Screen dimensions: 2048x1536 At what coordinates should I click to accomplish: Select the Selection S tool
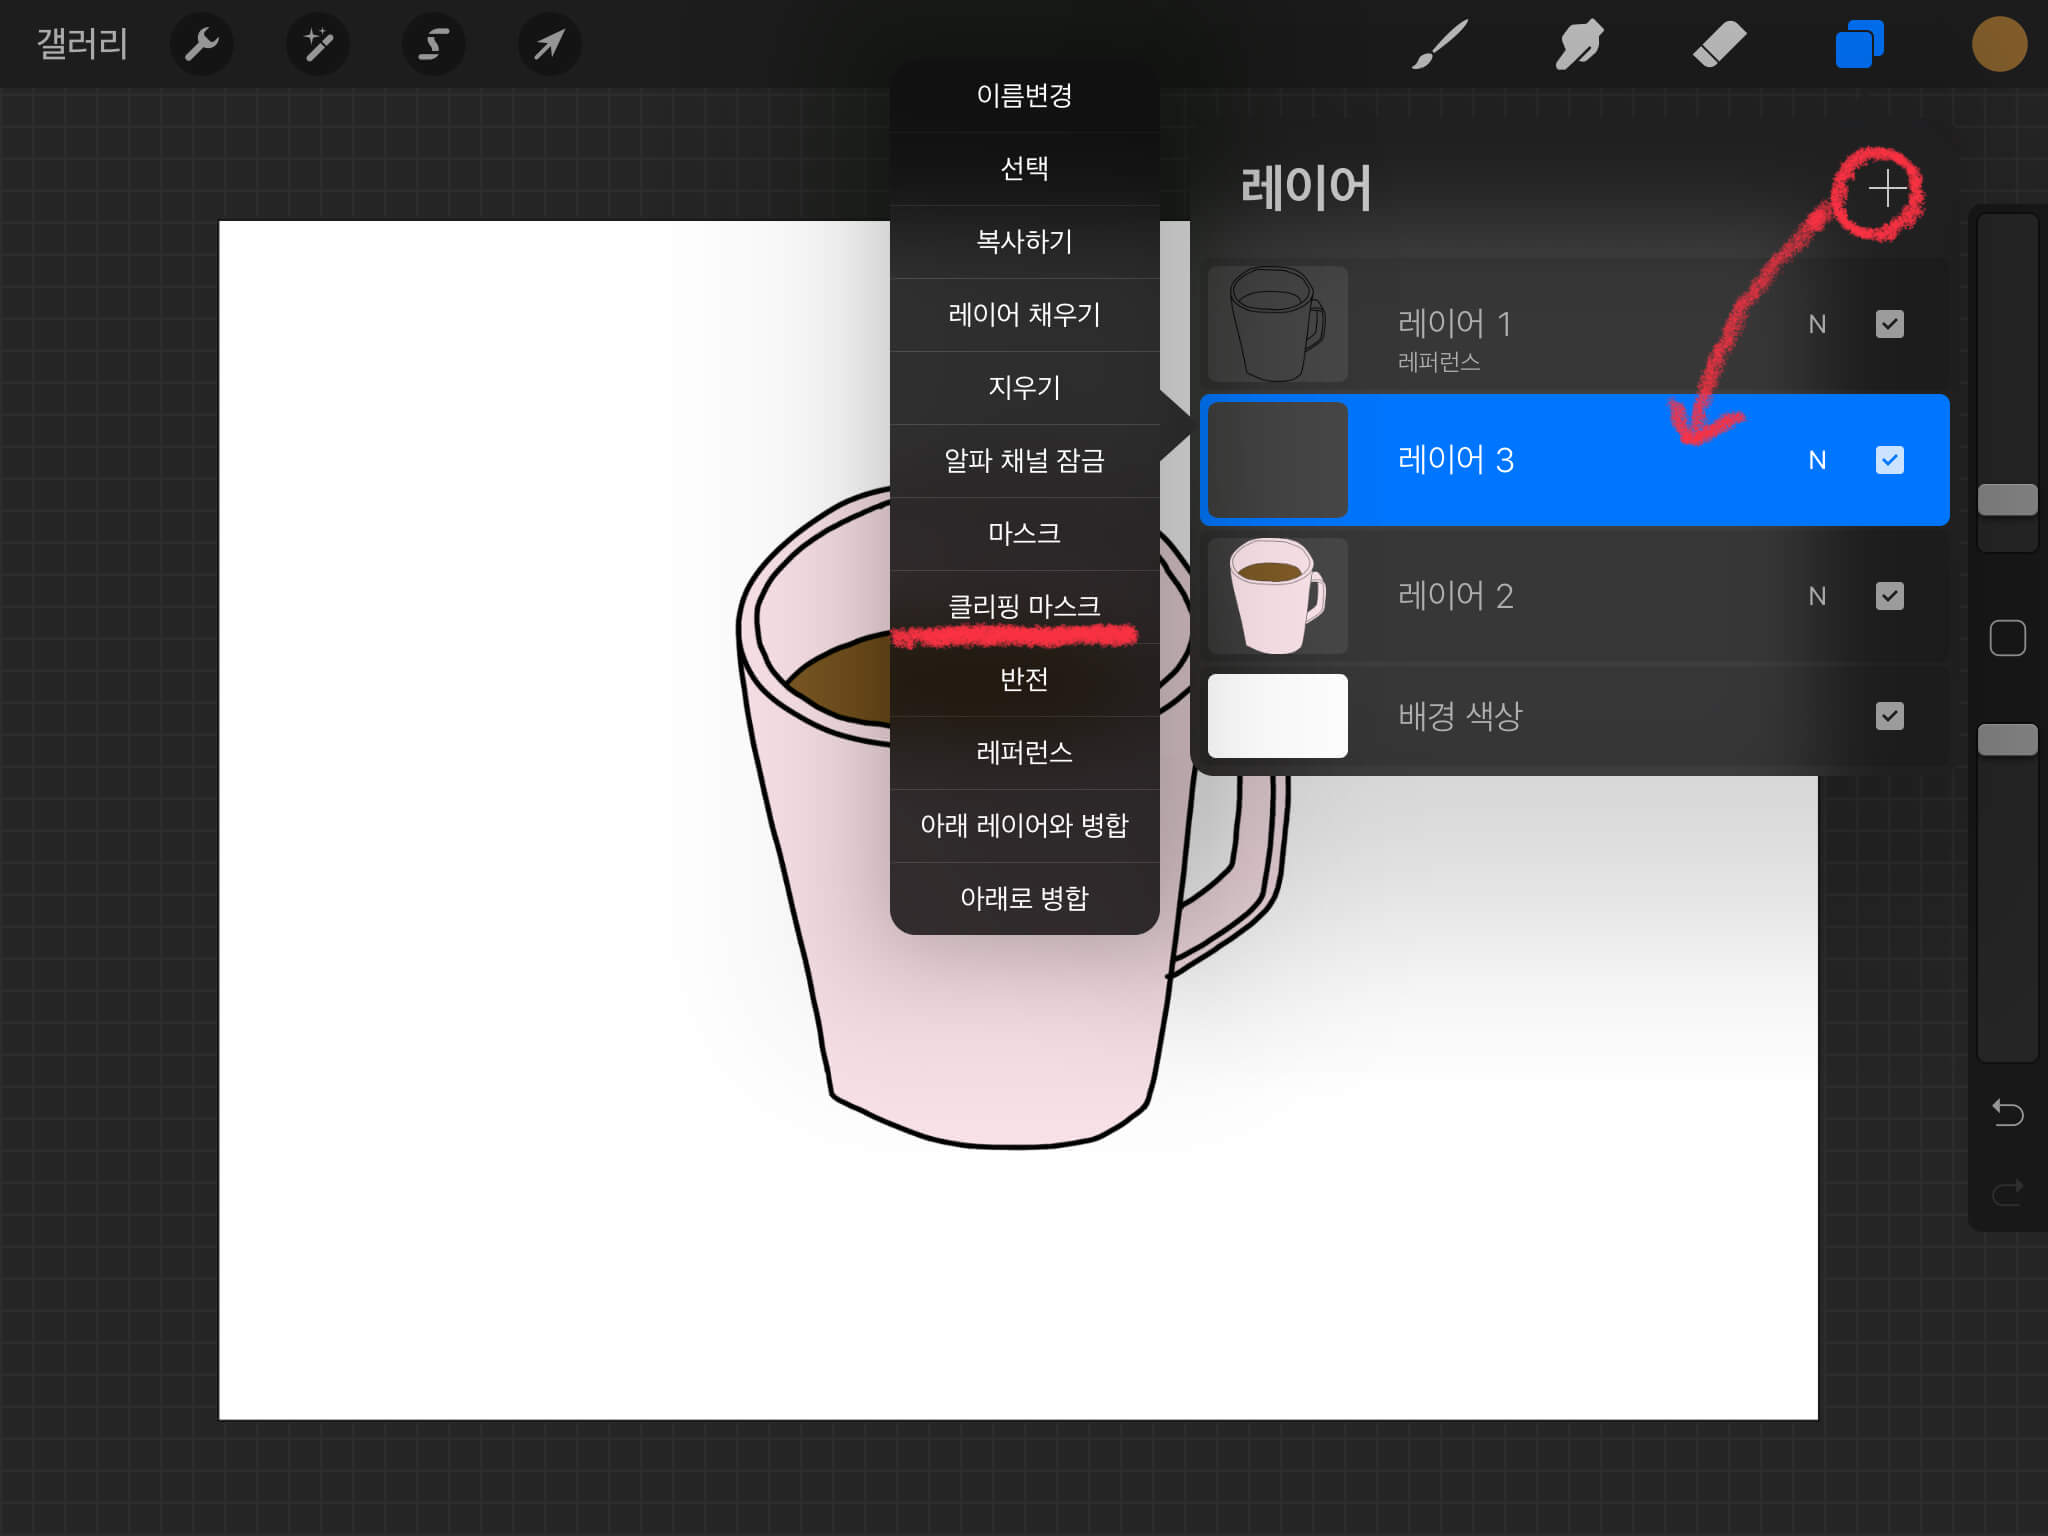(433, 44)
